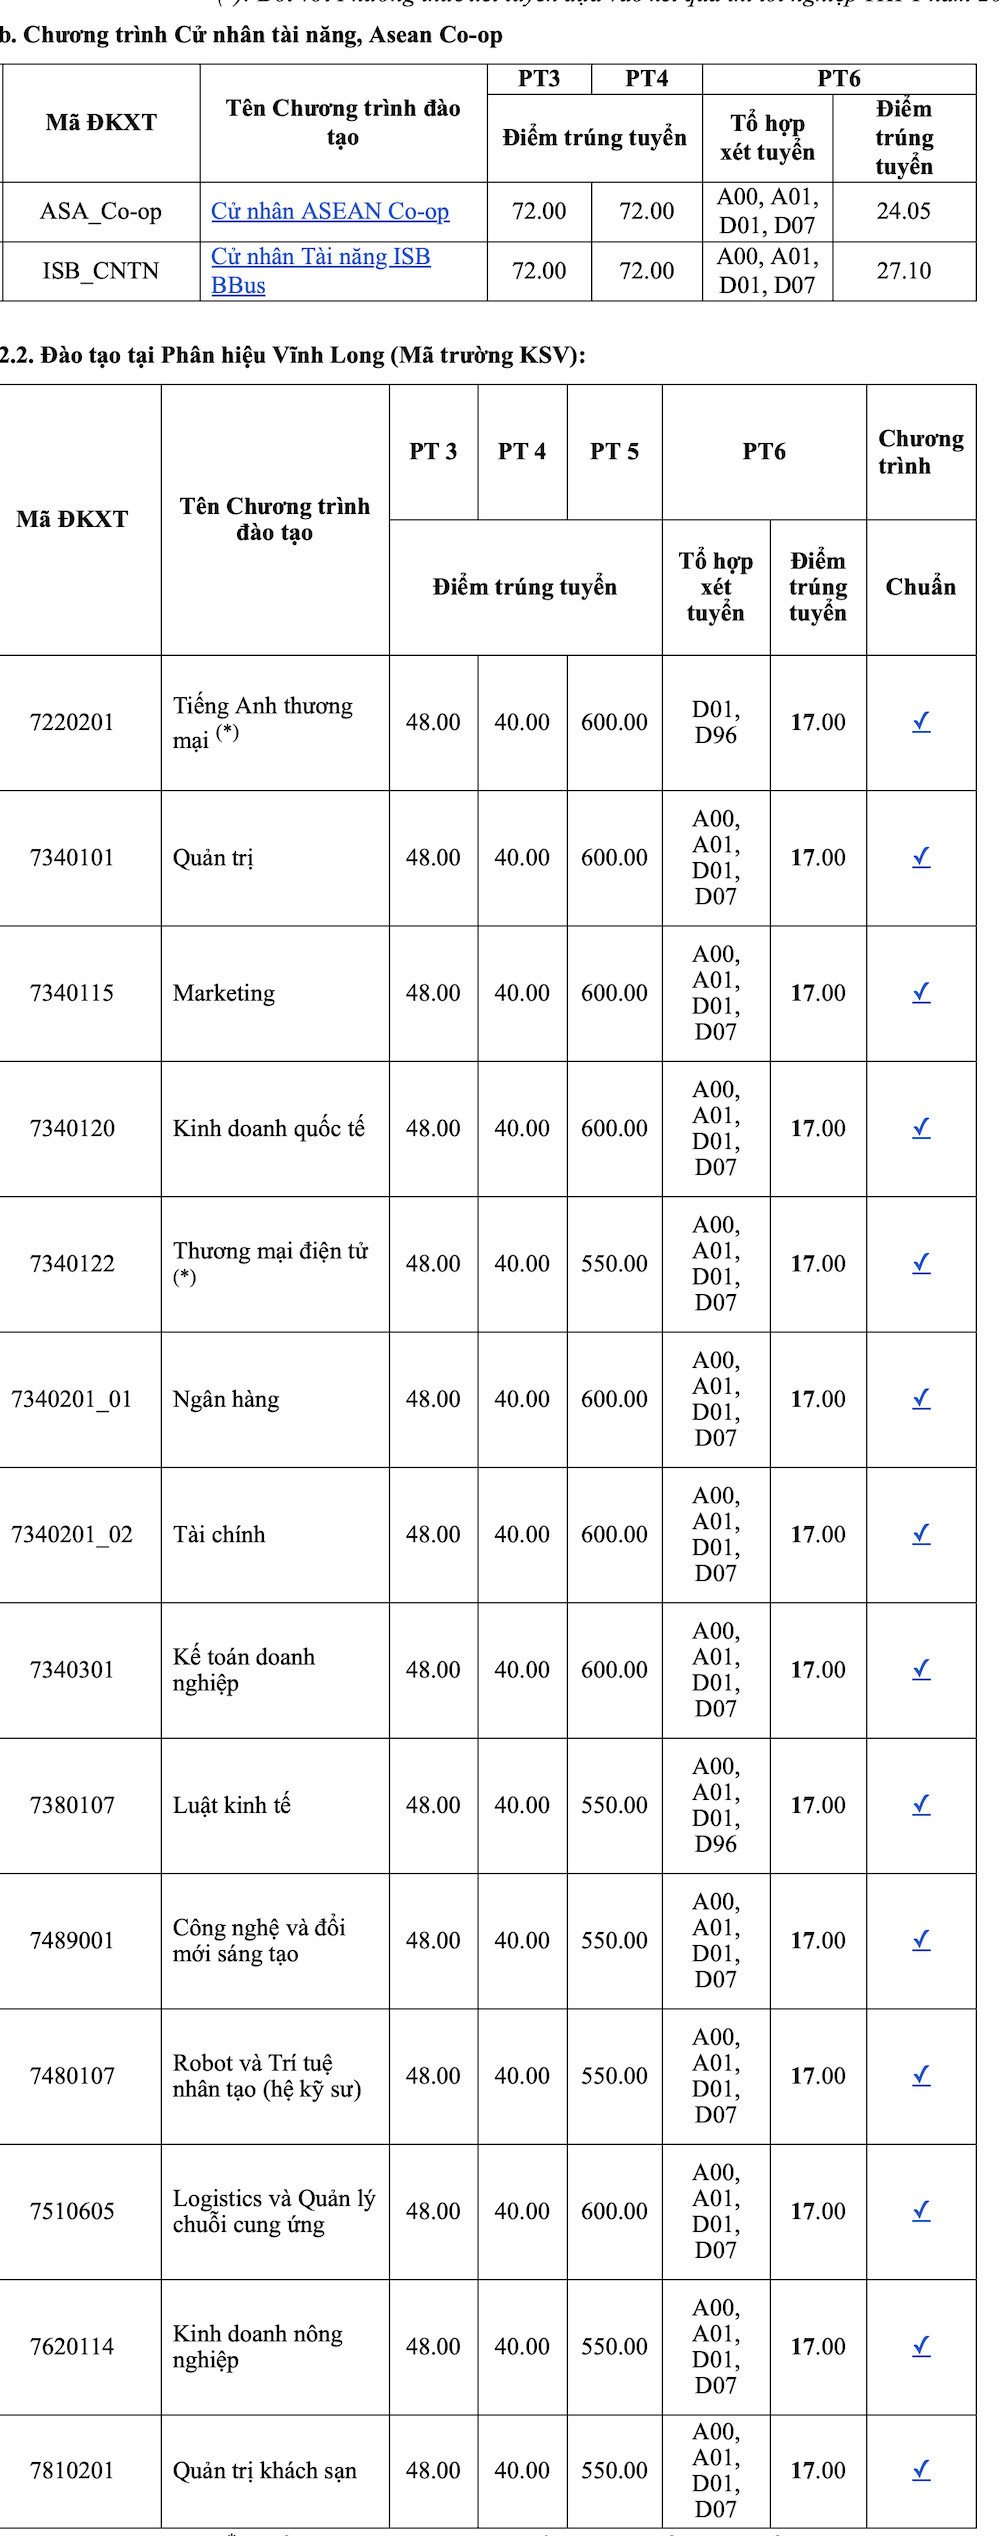Click checkmark for Kinh doanh nông nghiệp
The width and height of the screenshot is (1000, 2536).
(x=921, y=2346)
